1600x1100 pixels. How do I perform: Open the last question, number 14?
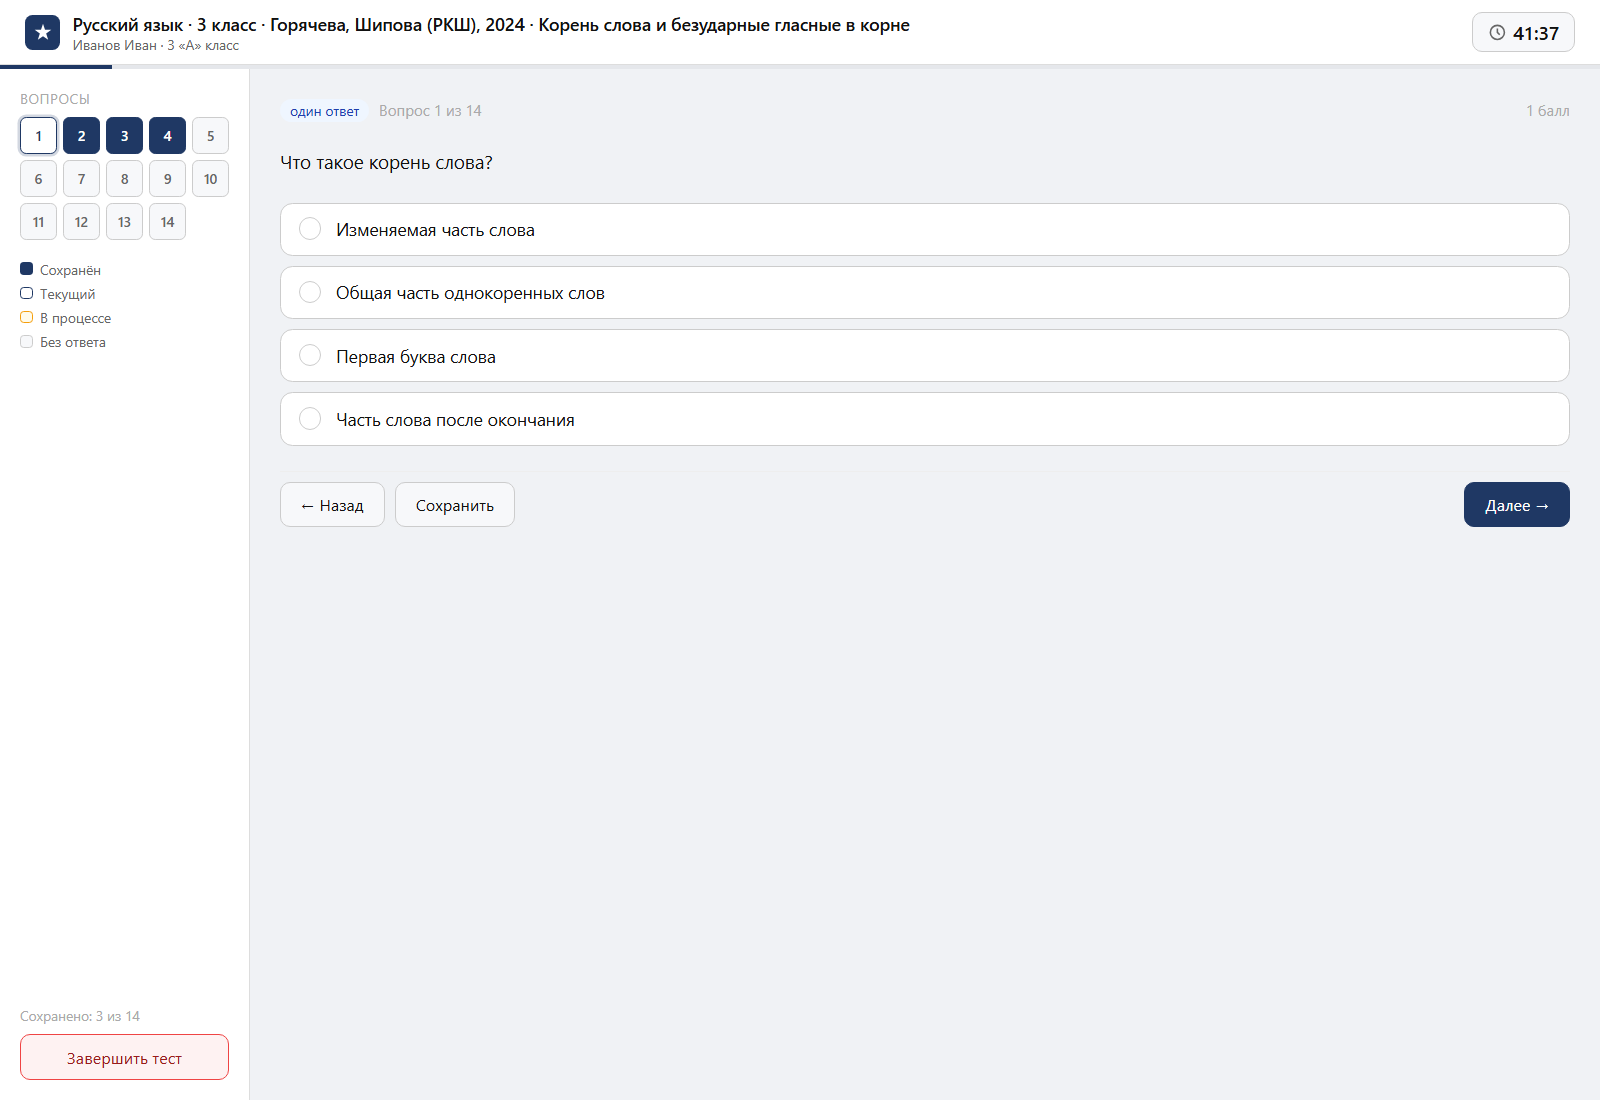[167, 222]
